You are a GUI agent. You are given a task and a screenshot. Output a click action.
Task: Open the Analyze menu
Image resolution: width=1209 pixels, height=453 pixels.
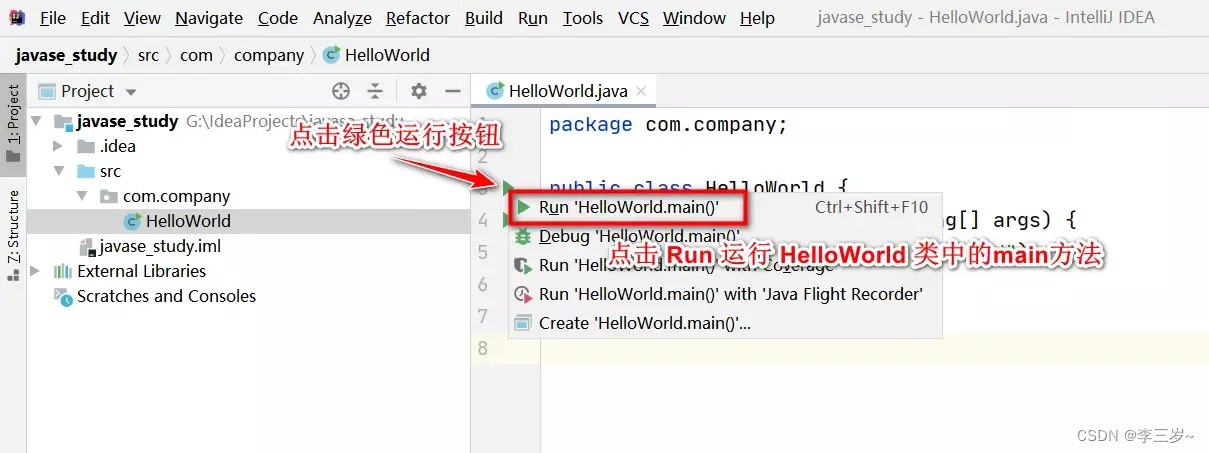(x=342, y=18)
